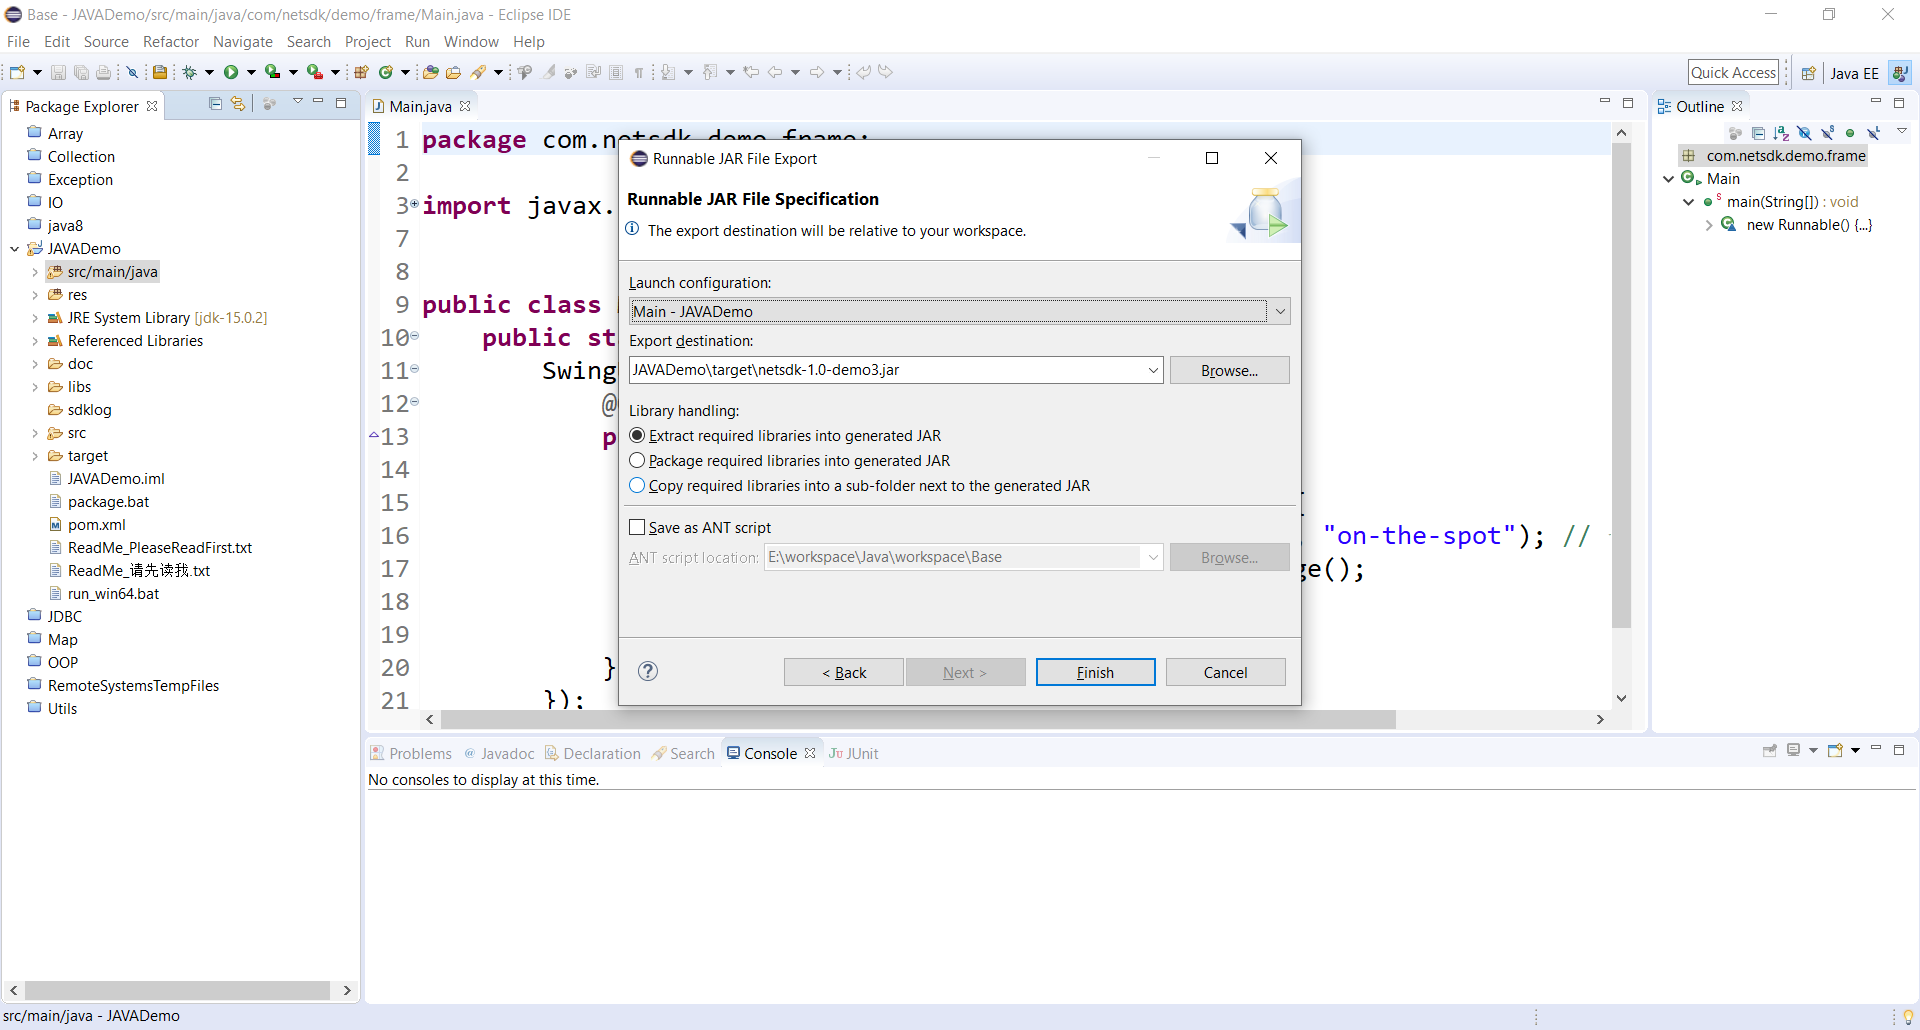Screen dimensions: 1920x1030
Task: Toggle Hide Static Members in Outline
Action: point(1827,133)
